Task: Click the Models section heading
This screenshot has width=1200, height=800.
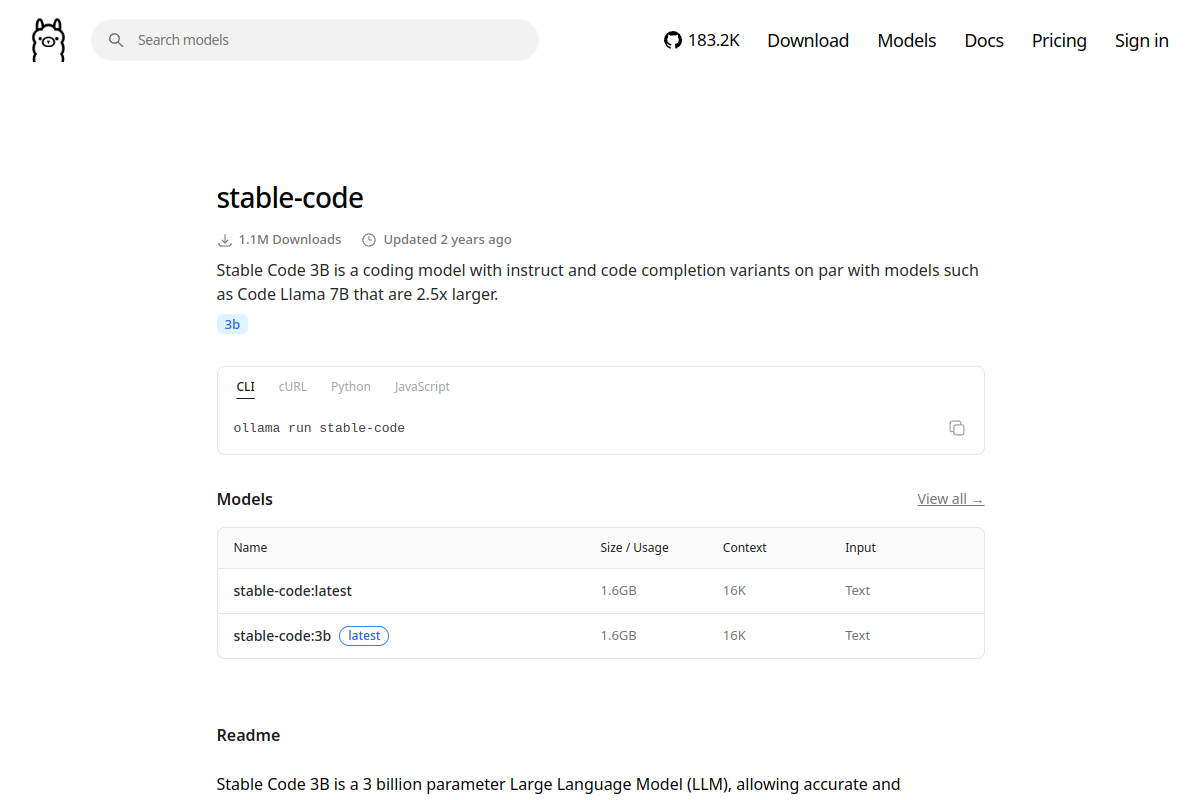Action: [244, 499]
